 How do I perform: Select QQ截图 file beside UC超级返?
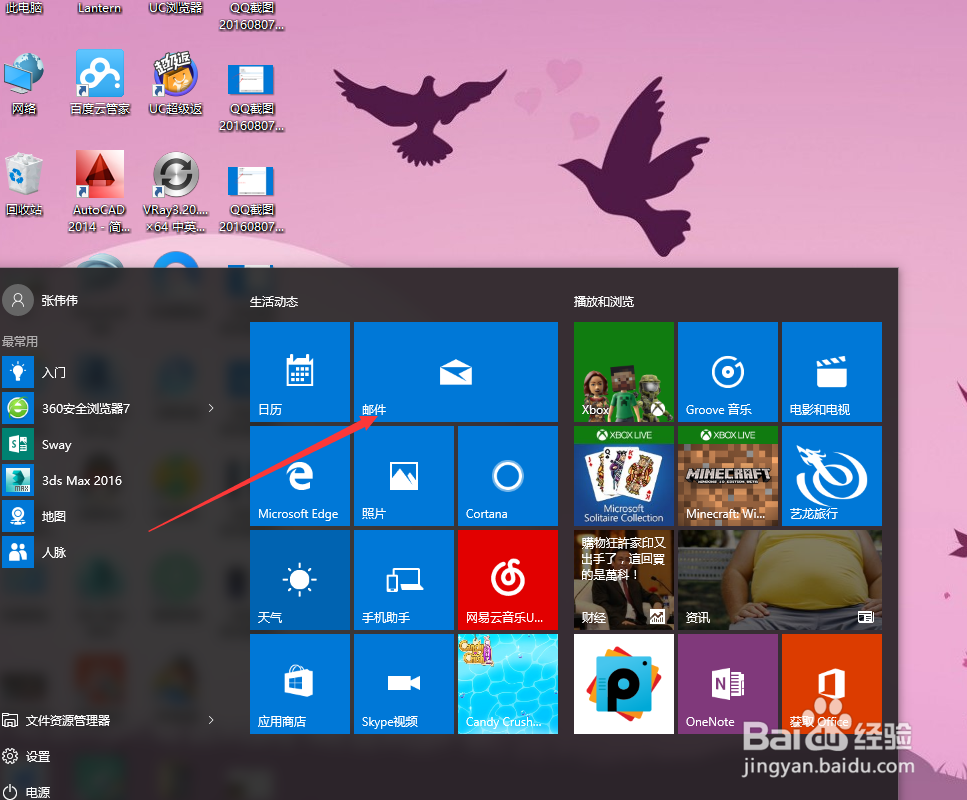click(x=251, y=97)
